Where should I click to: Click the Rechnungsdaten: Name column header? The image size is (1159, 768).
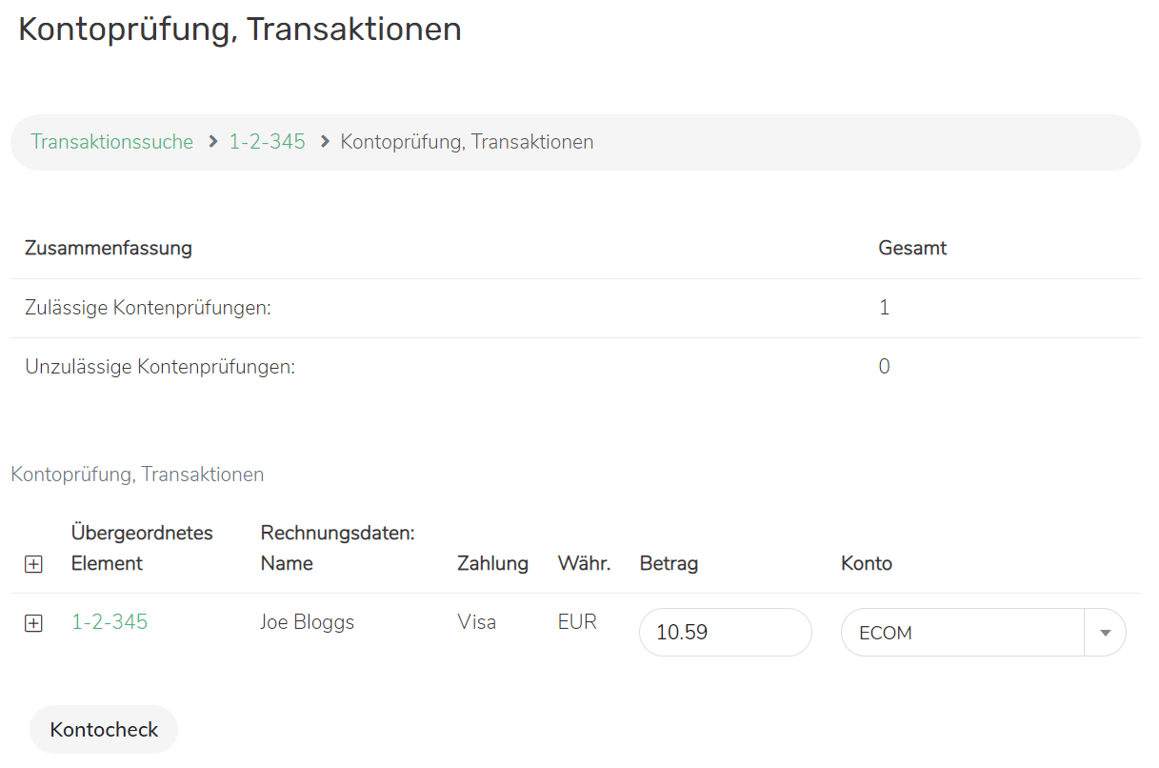pos(337,548)
